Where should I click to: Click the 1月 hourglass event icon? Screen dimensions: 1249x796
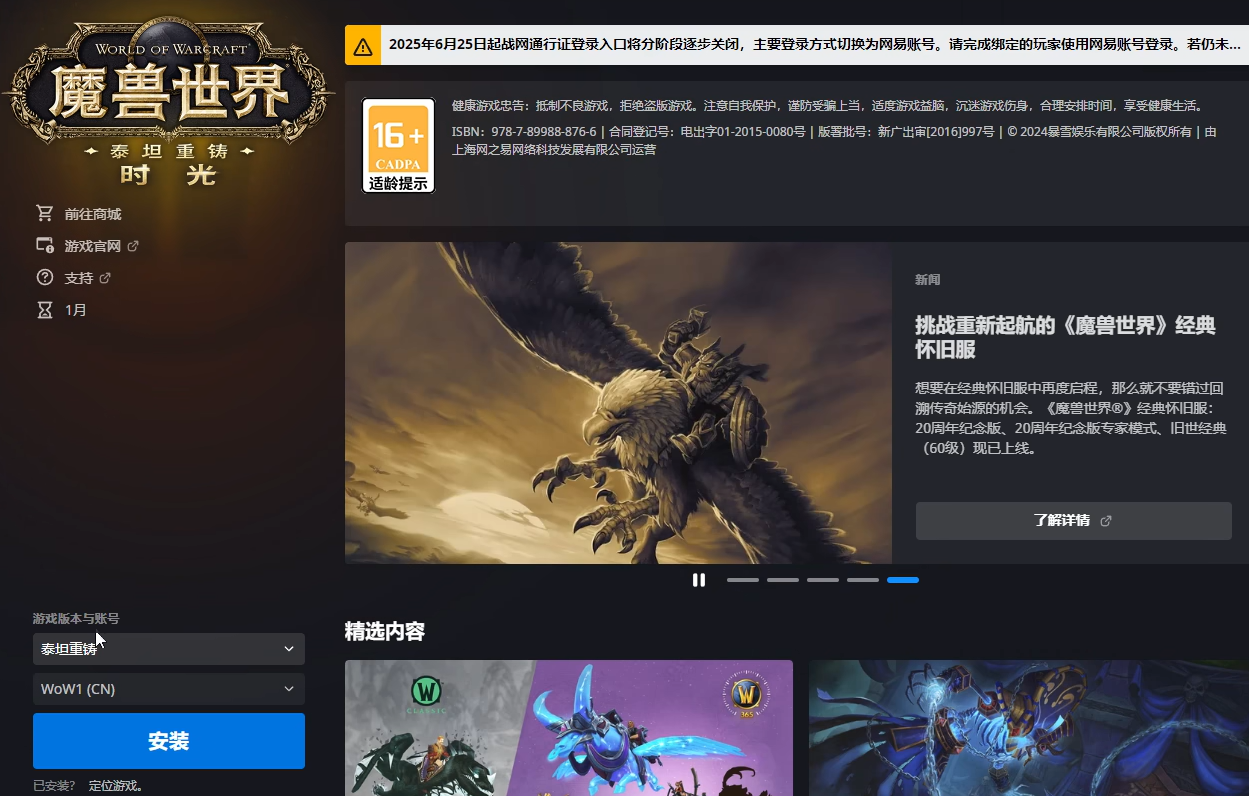tap(44, 309)
